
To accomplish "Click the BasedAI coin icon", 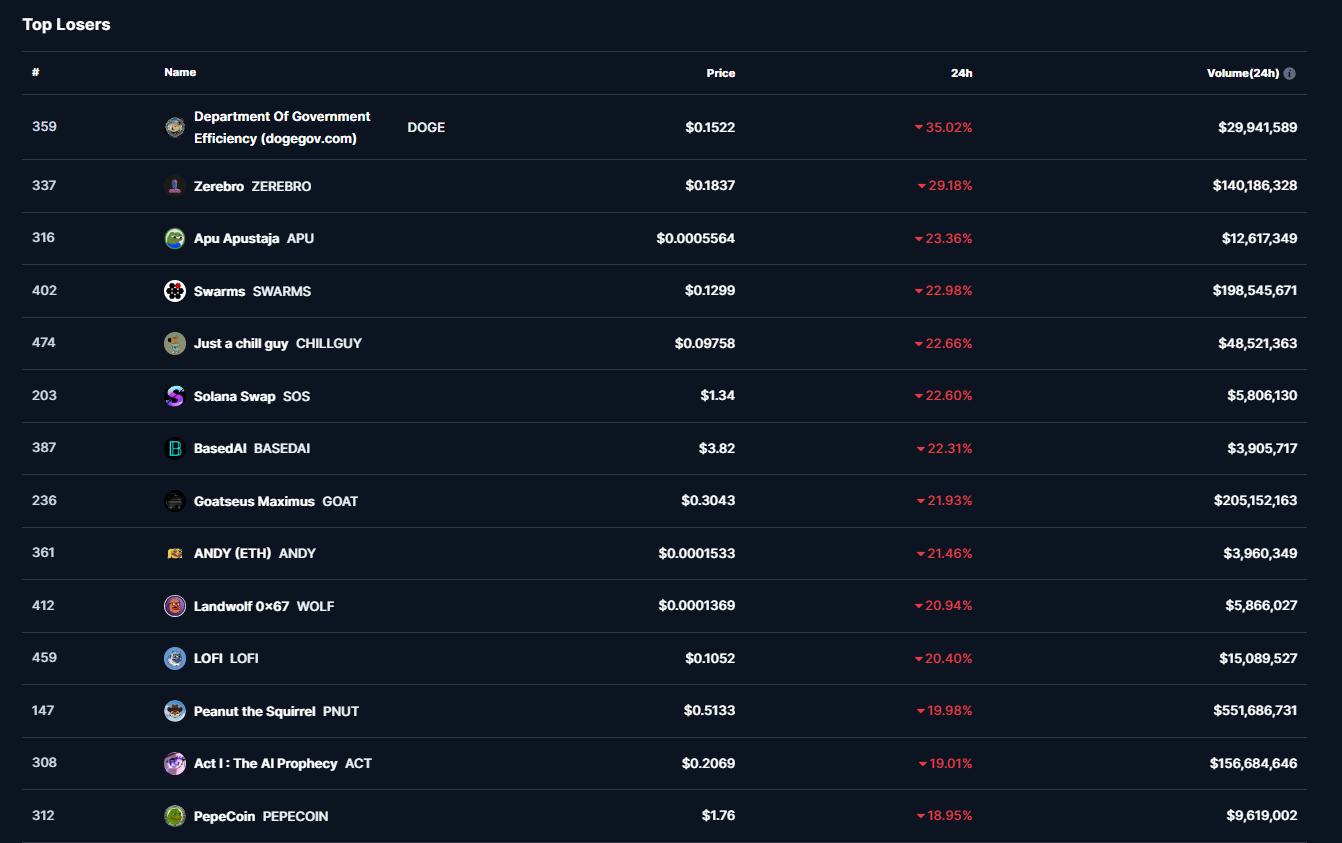I will click(175, 449).
